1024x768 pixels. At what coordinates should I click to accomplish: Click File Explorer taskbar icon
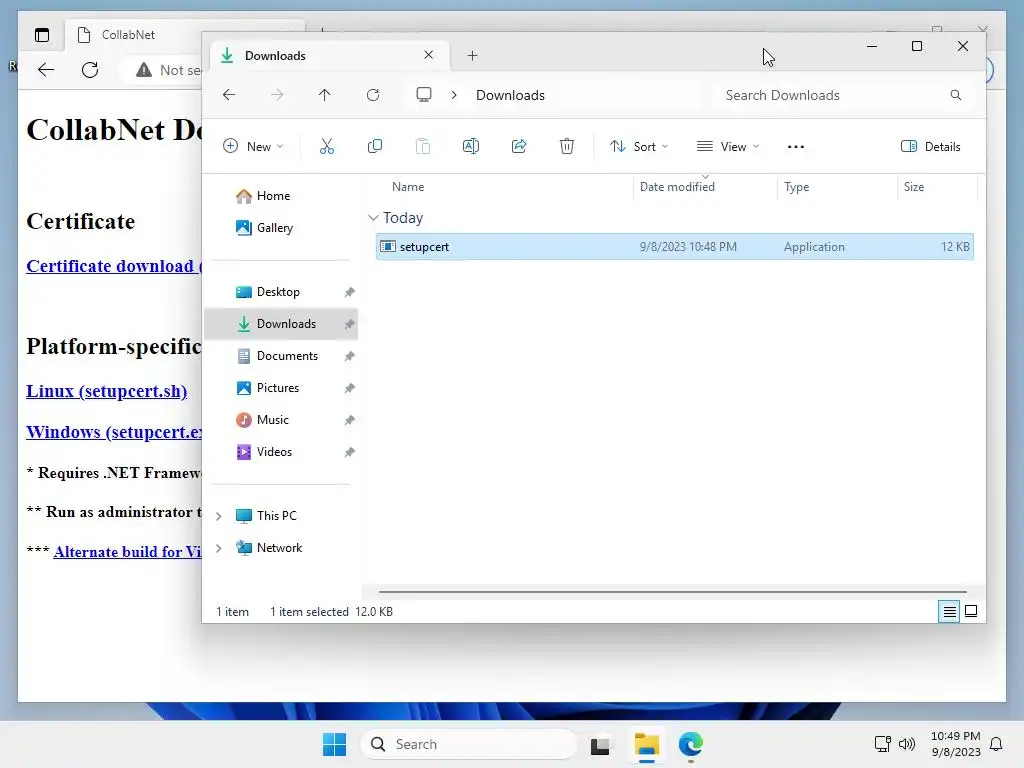pos(647,744)
